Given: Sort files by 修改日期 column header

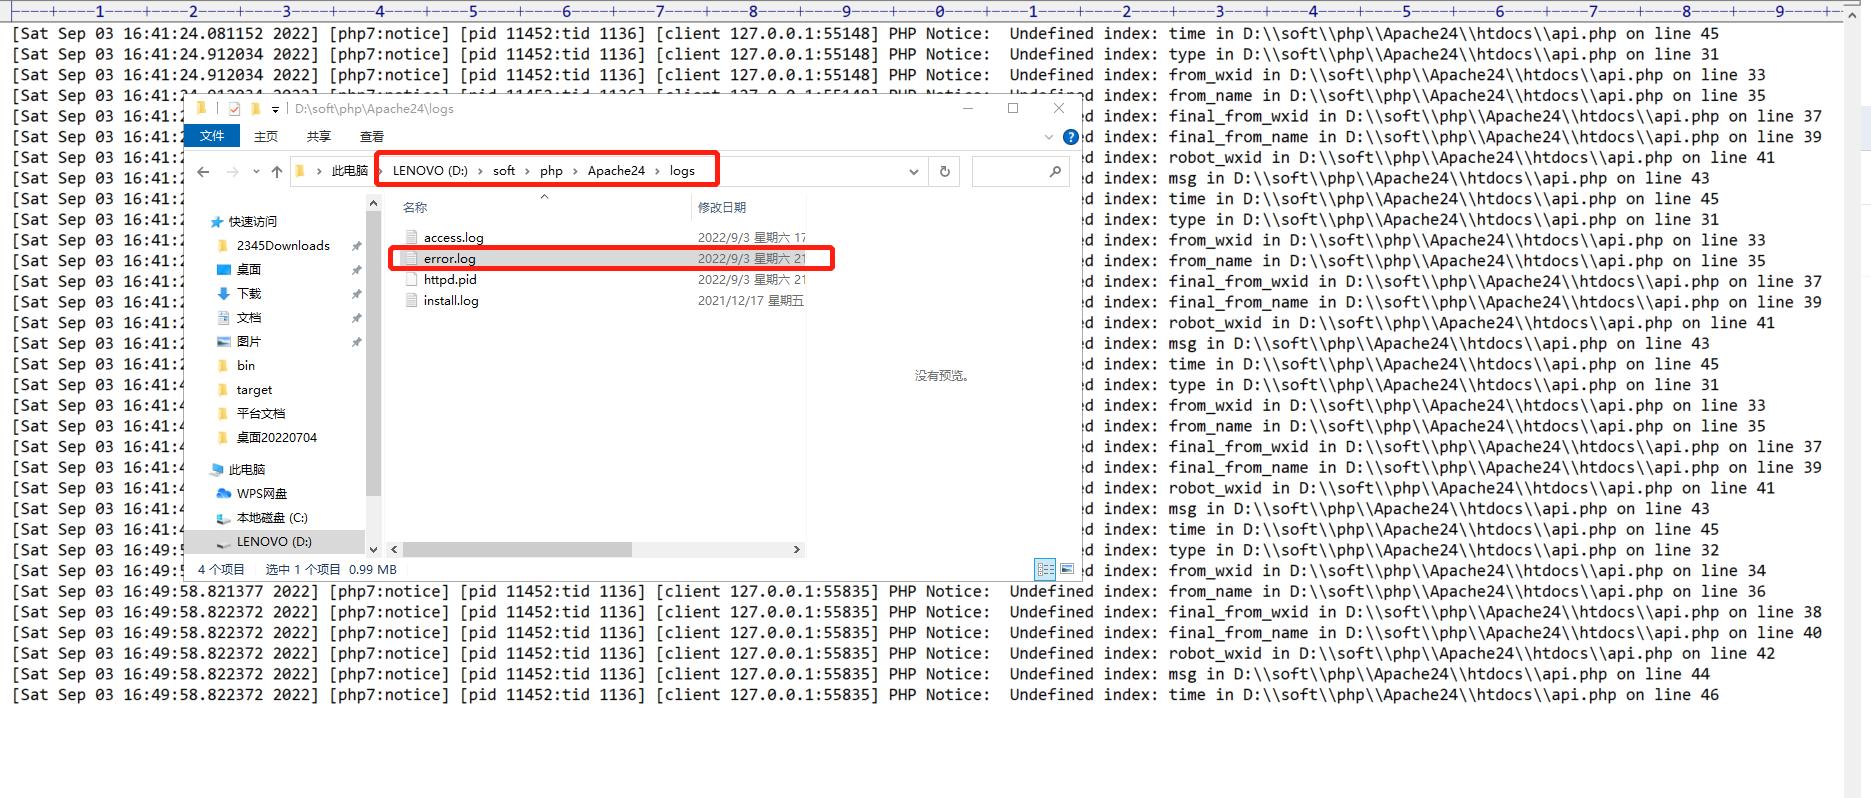Looking at the screenshot, I should point(722,207).
